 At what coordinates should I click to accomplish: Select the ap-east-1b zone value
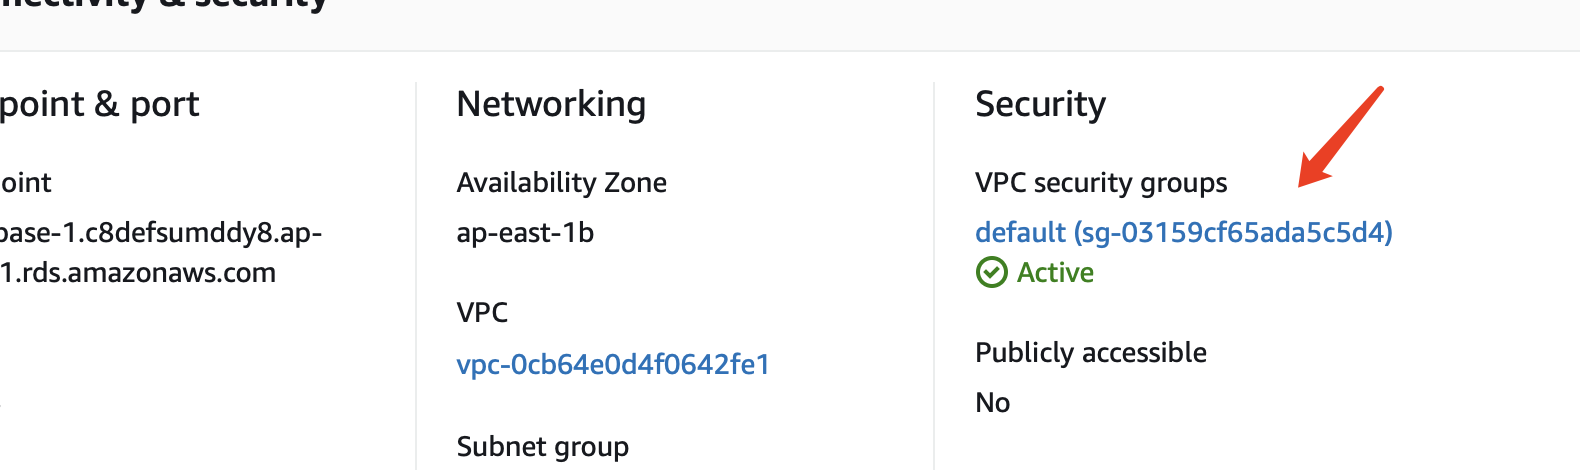pyautogui.click(x=525, y=232)
